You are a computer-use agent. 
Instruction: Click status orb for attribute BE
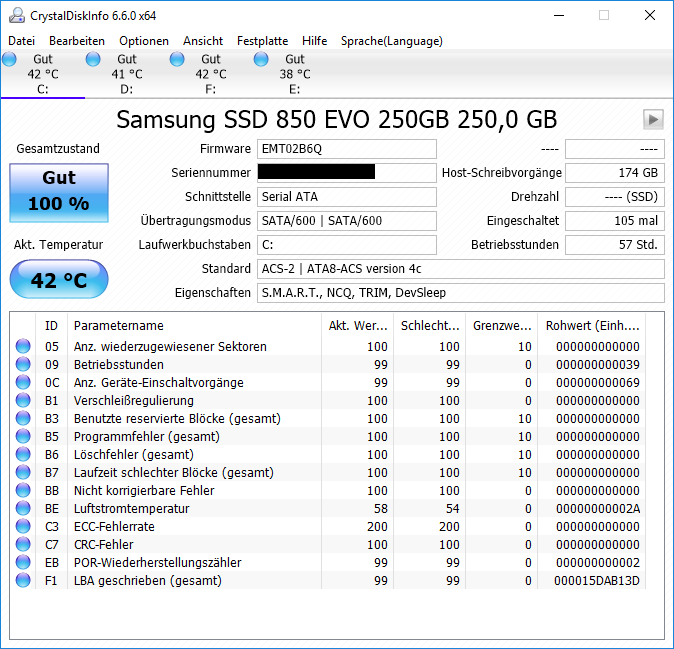[x=23, y=509]
